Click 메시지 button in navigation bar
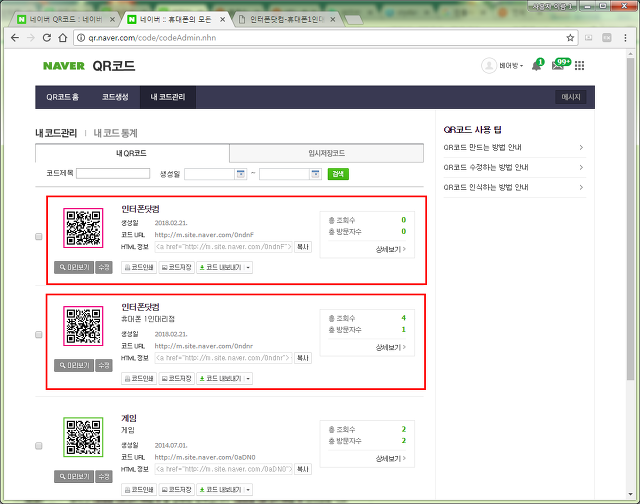The image size is (640, 504). (571, 97)
